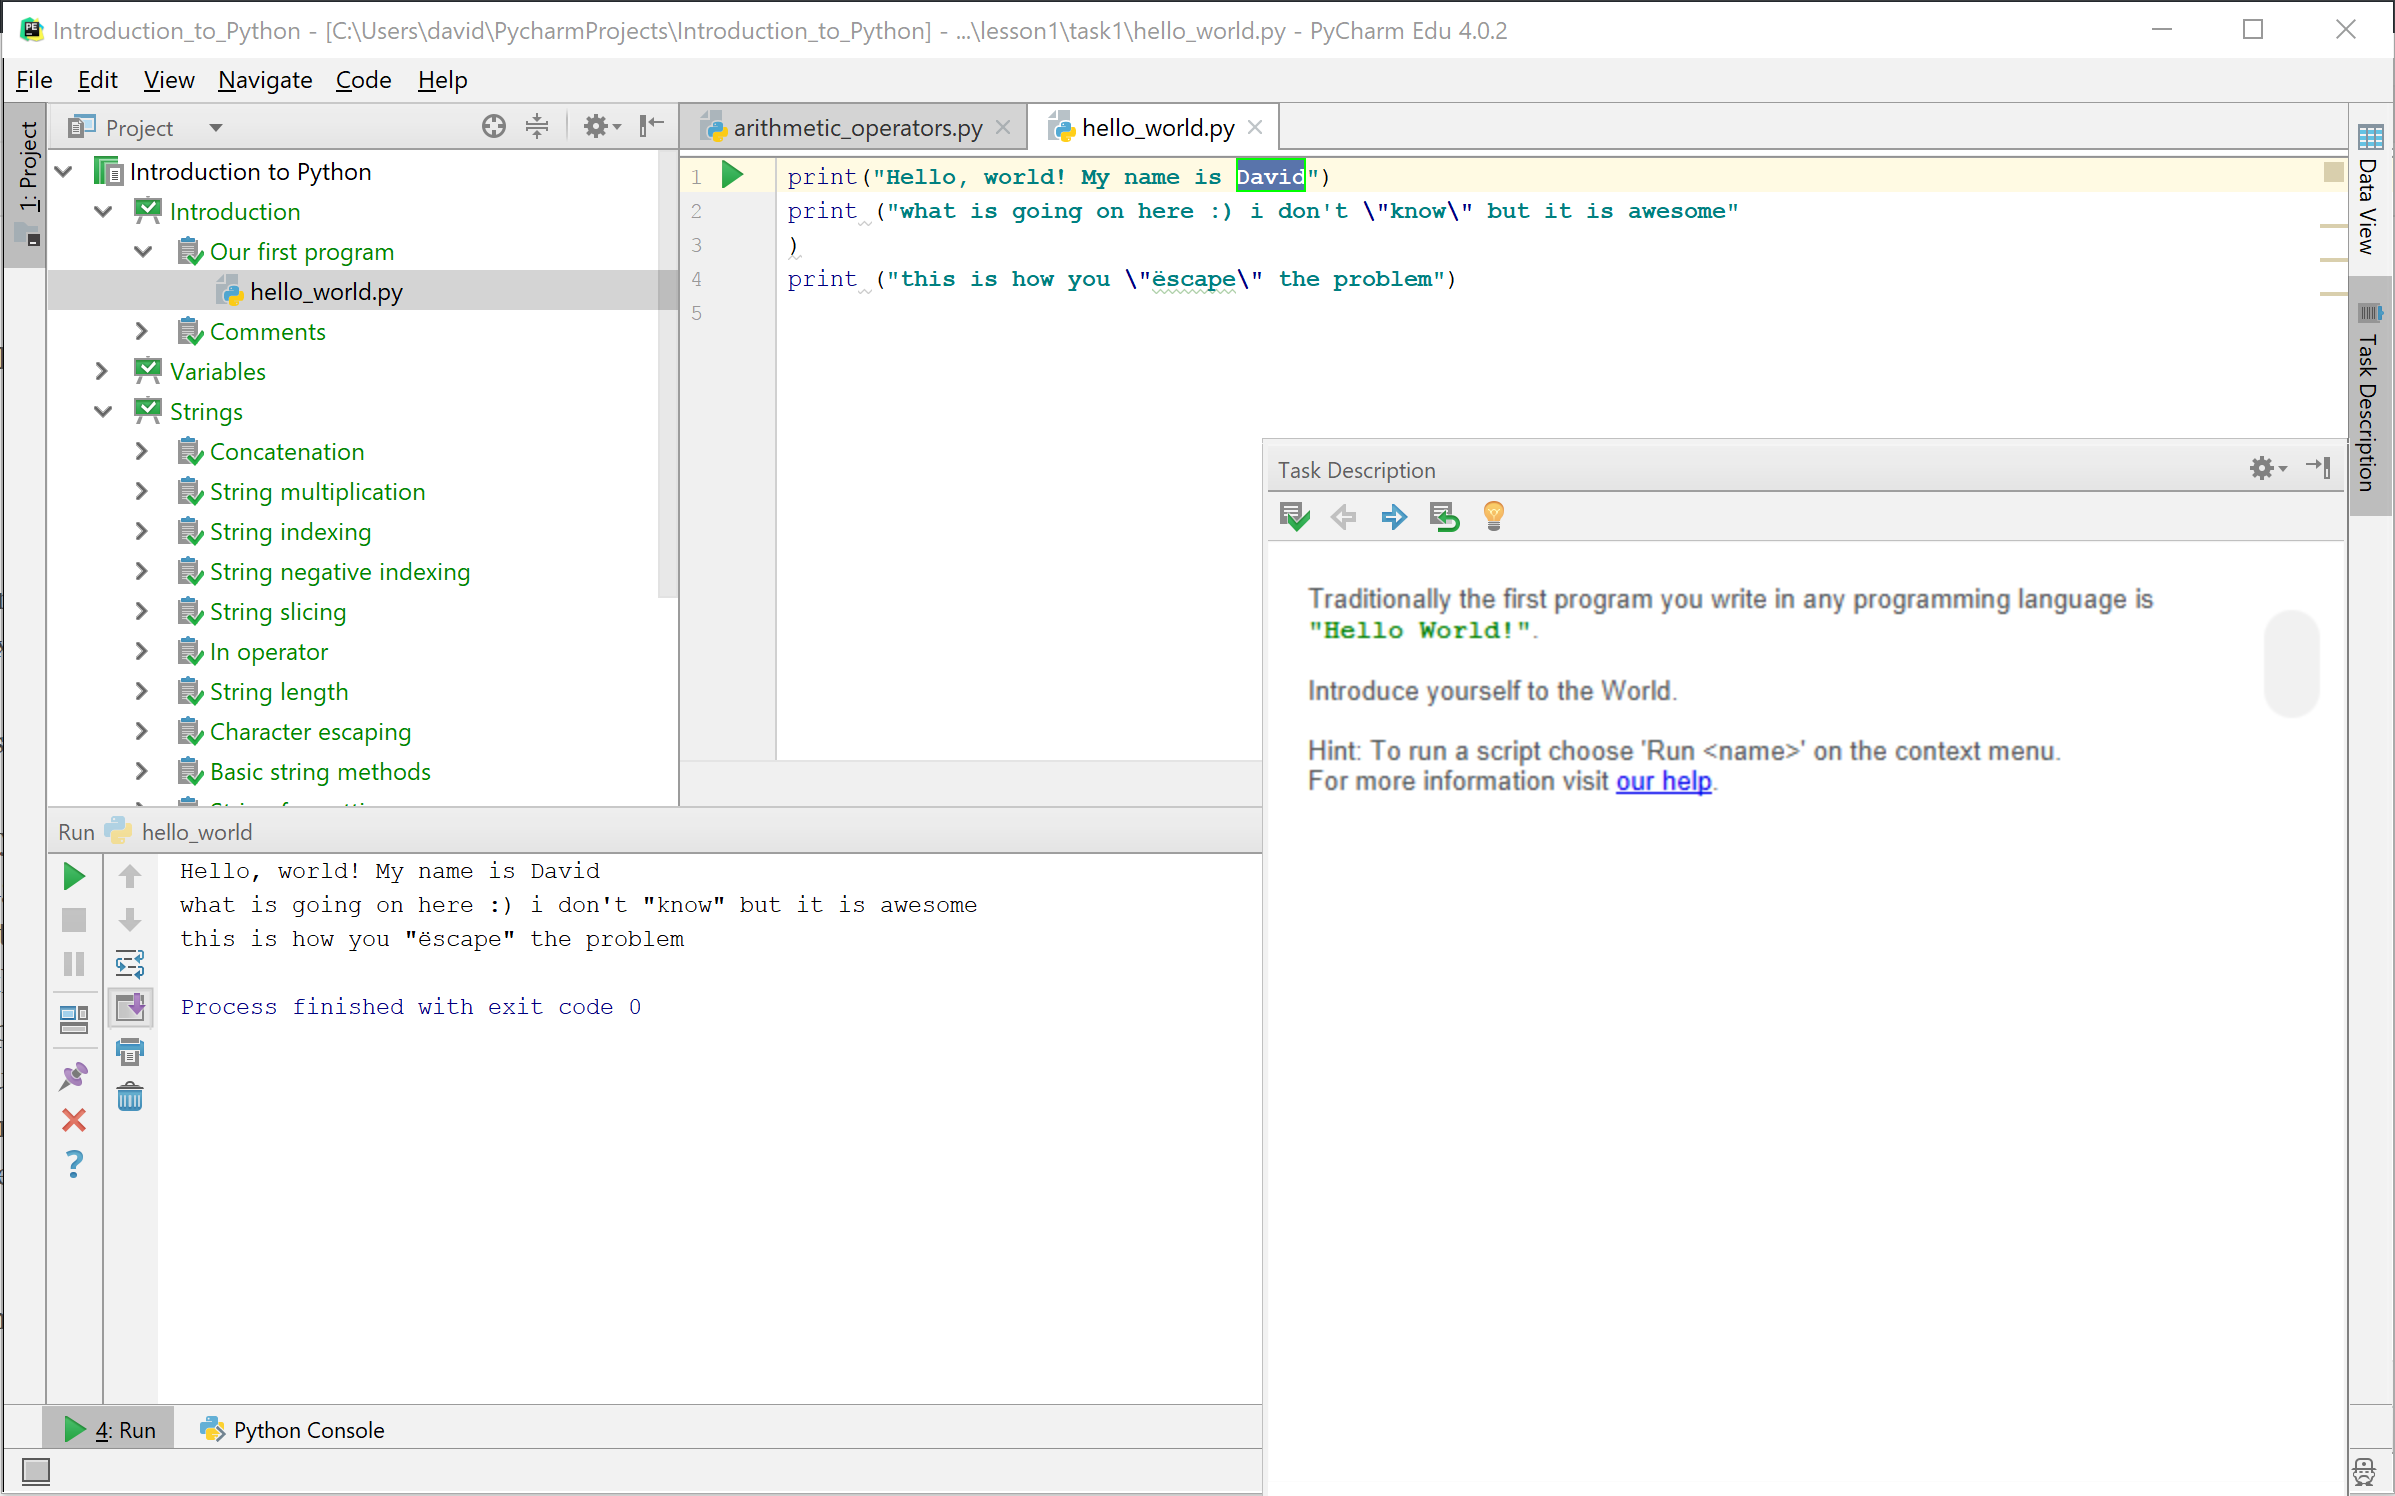Toggle the 4: Run tool window
This screenshot has width=2395, height=1496.
click(110, 1429)
